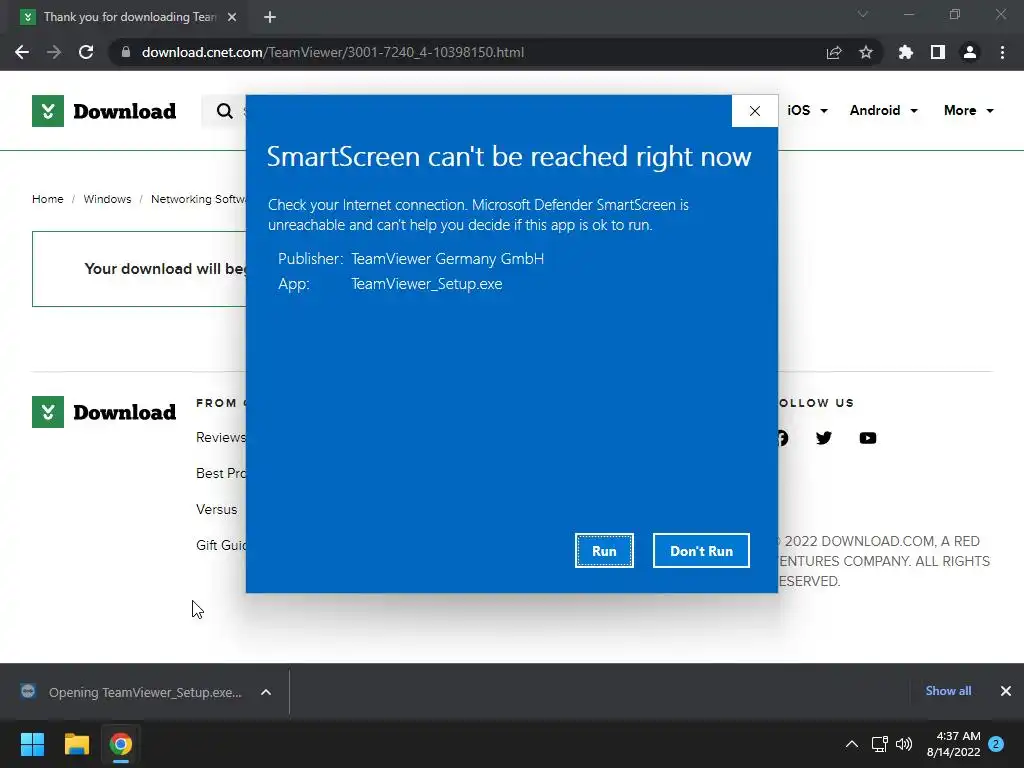
Task: Click the tab search chevron in title bar
Action: pyautogui.click(x=863, y=14)
